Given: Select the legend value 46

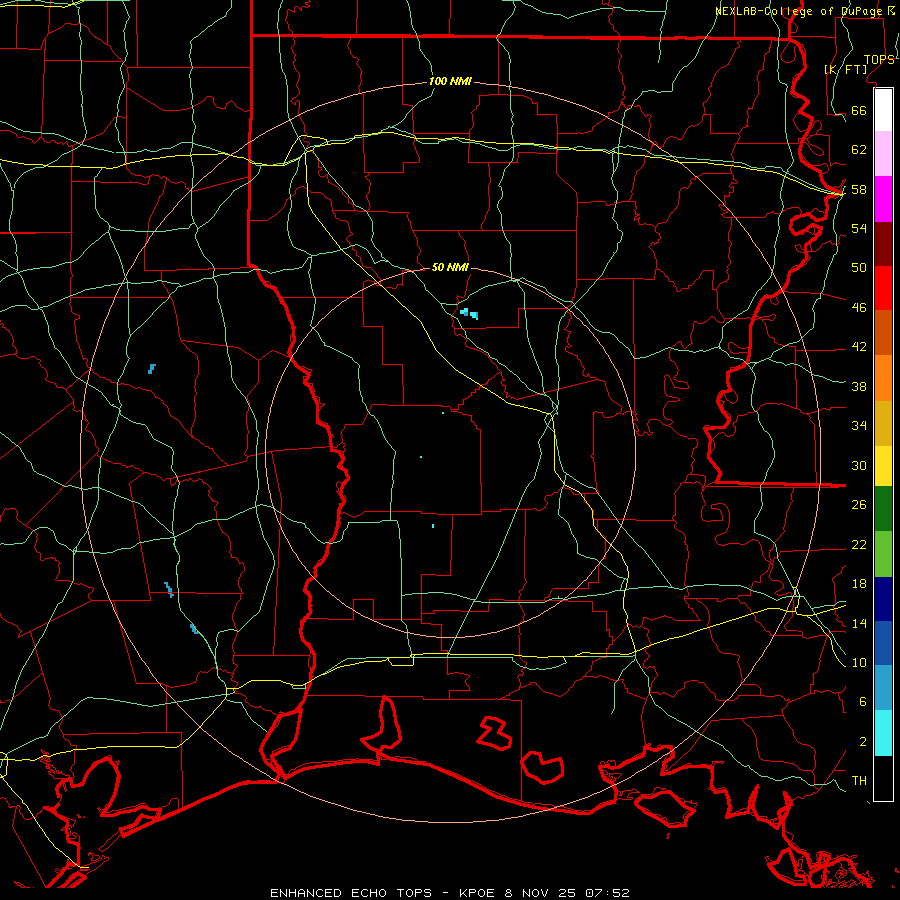Looking at the screenshot, I should pos(859,307).
